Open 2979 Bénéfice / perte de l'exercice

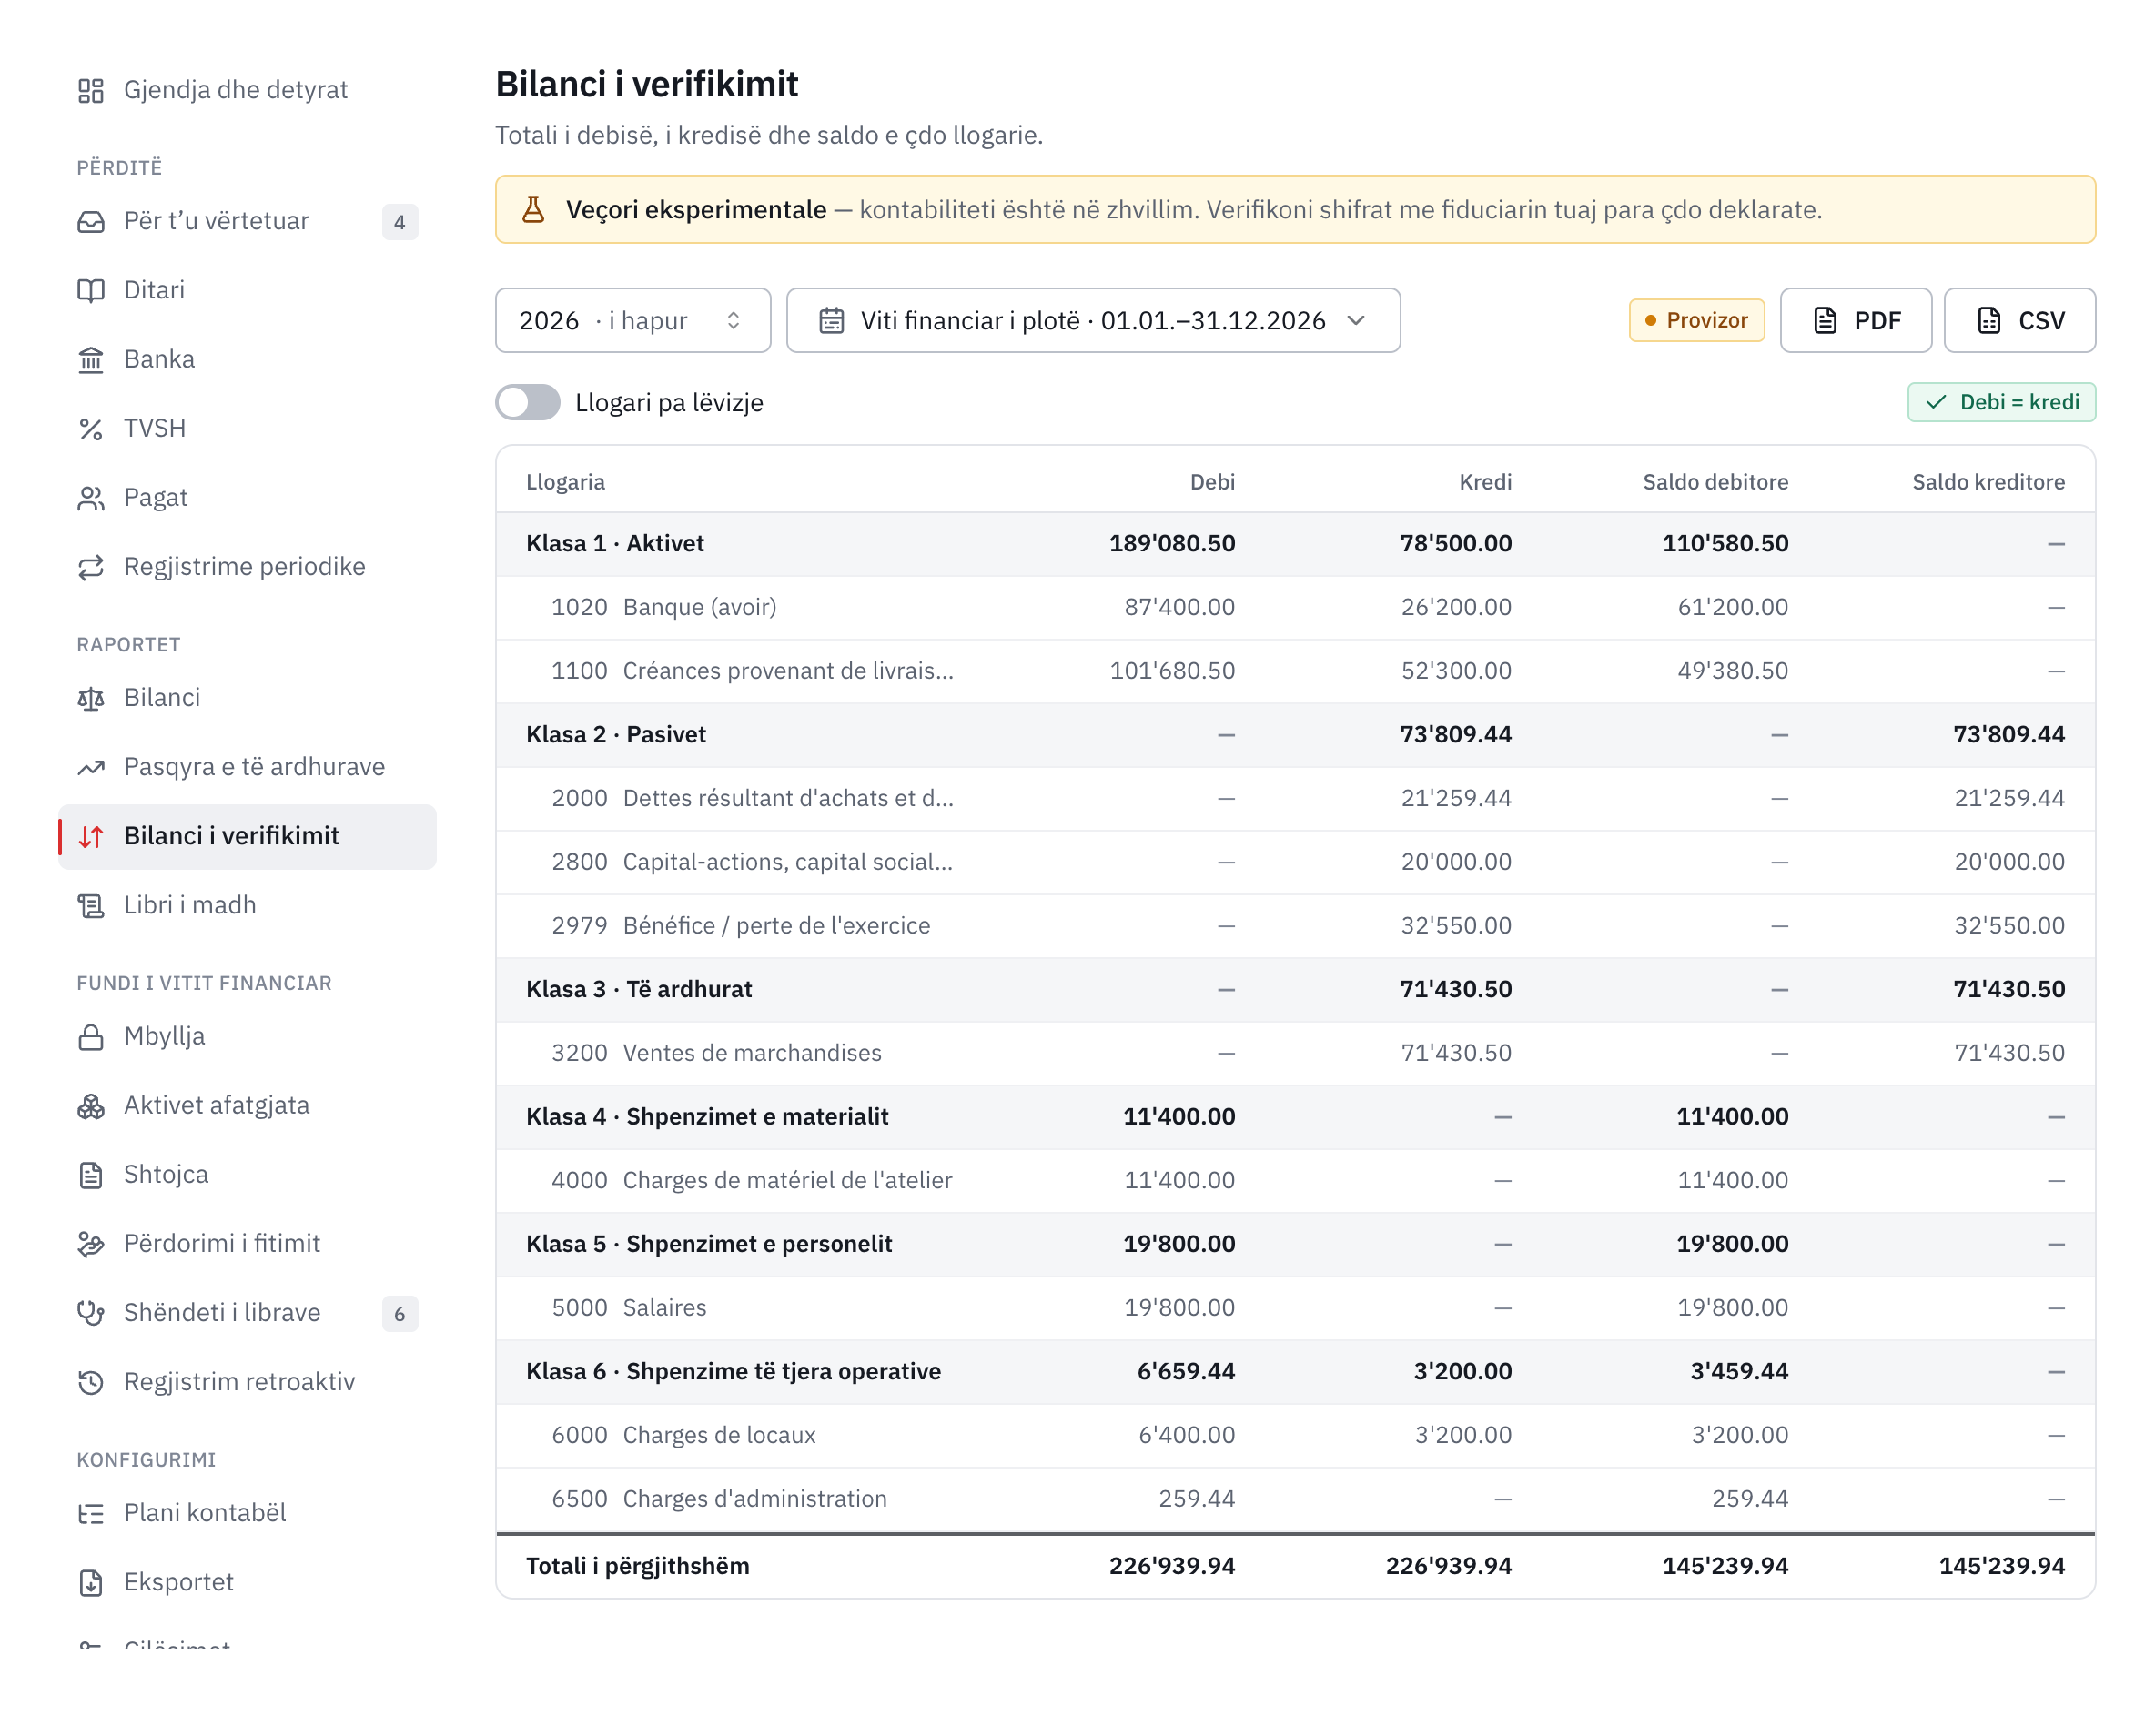(1296, 927)
